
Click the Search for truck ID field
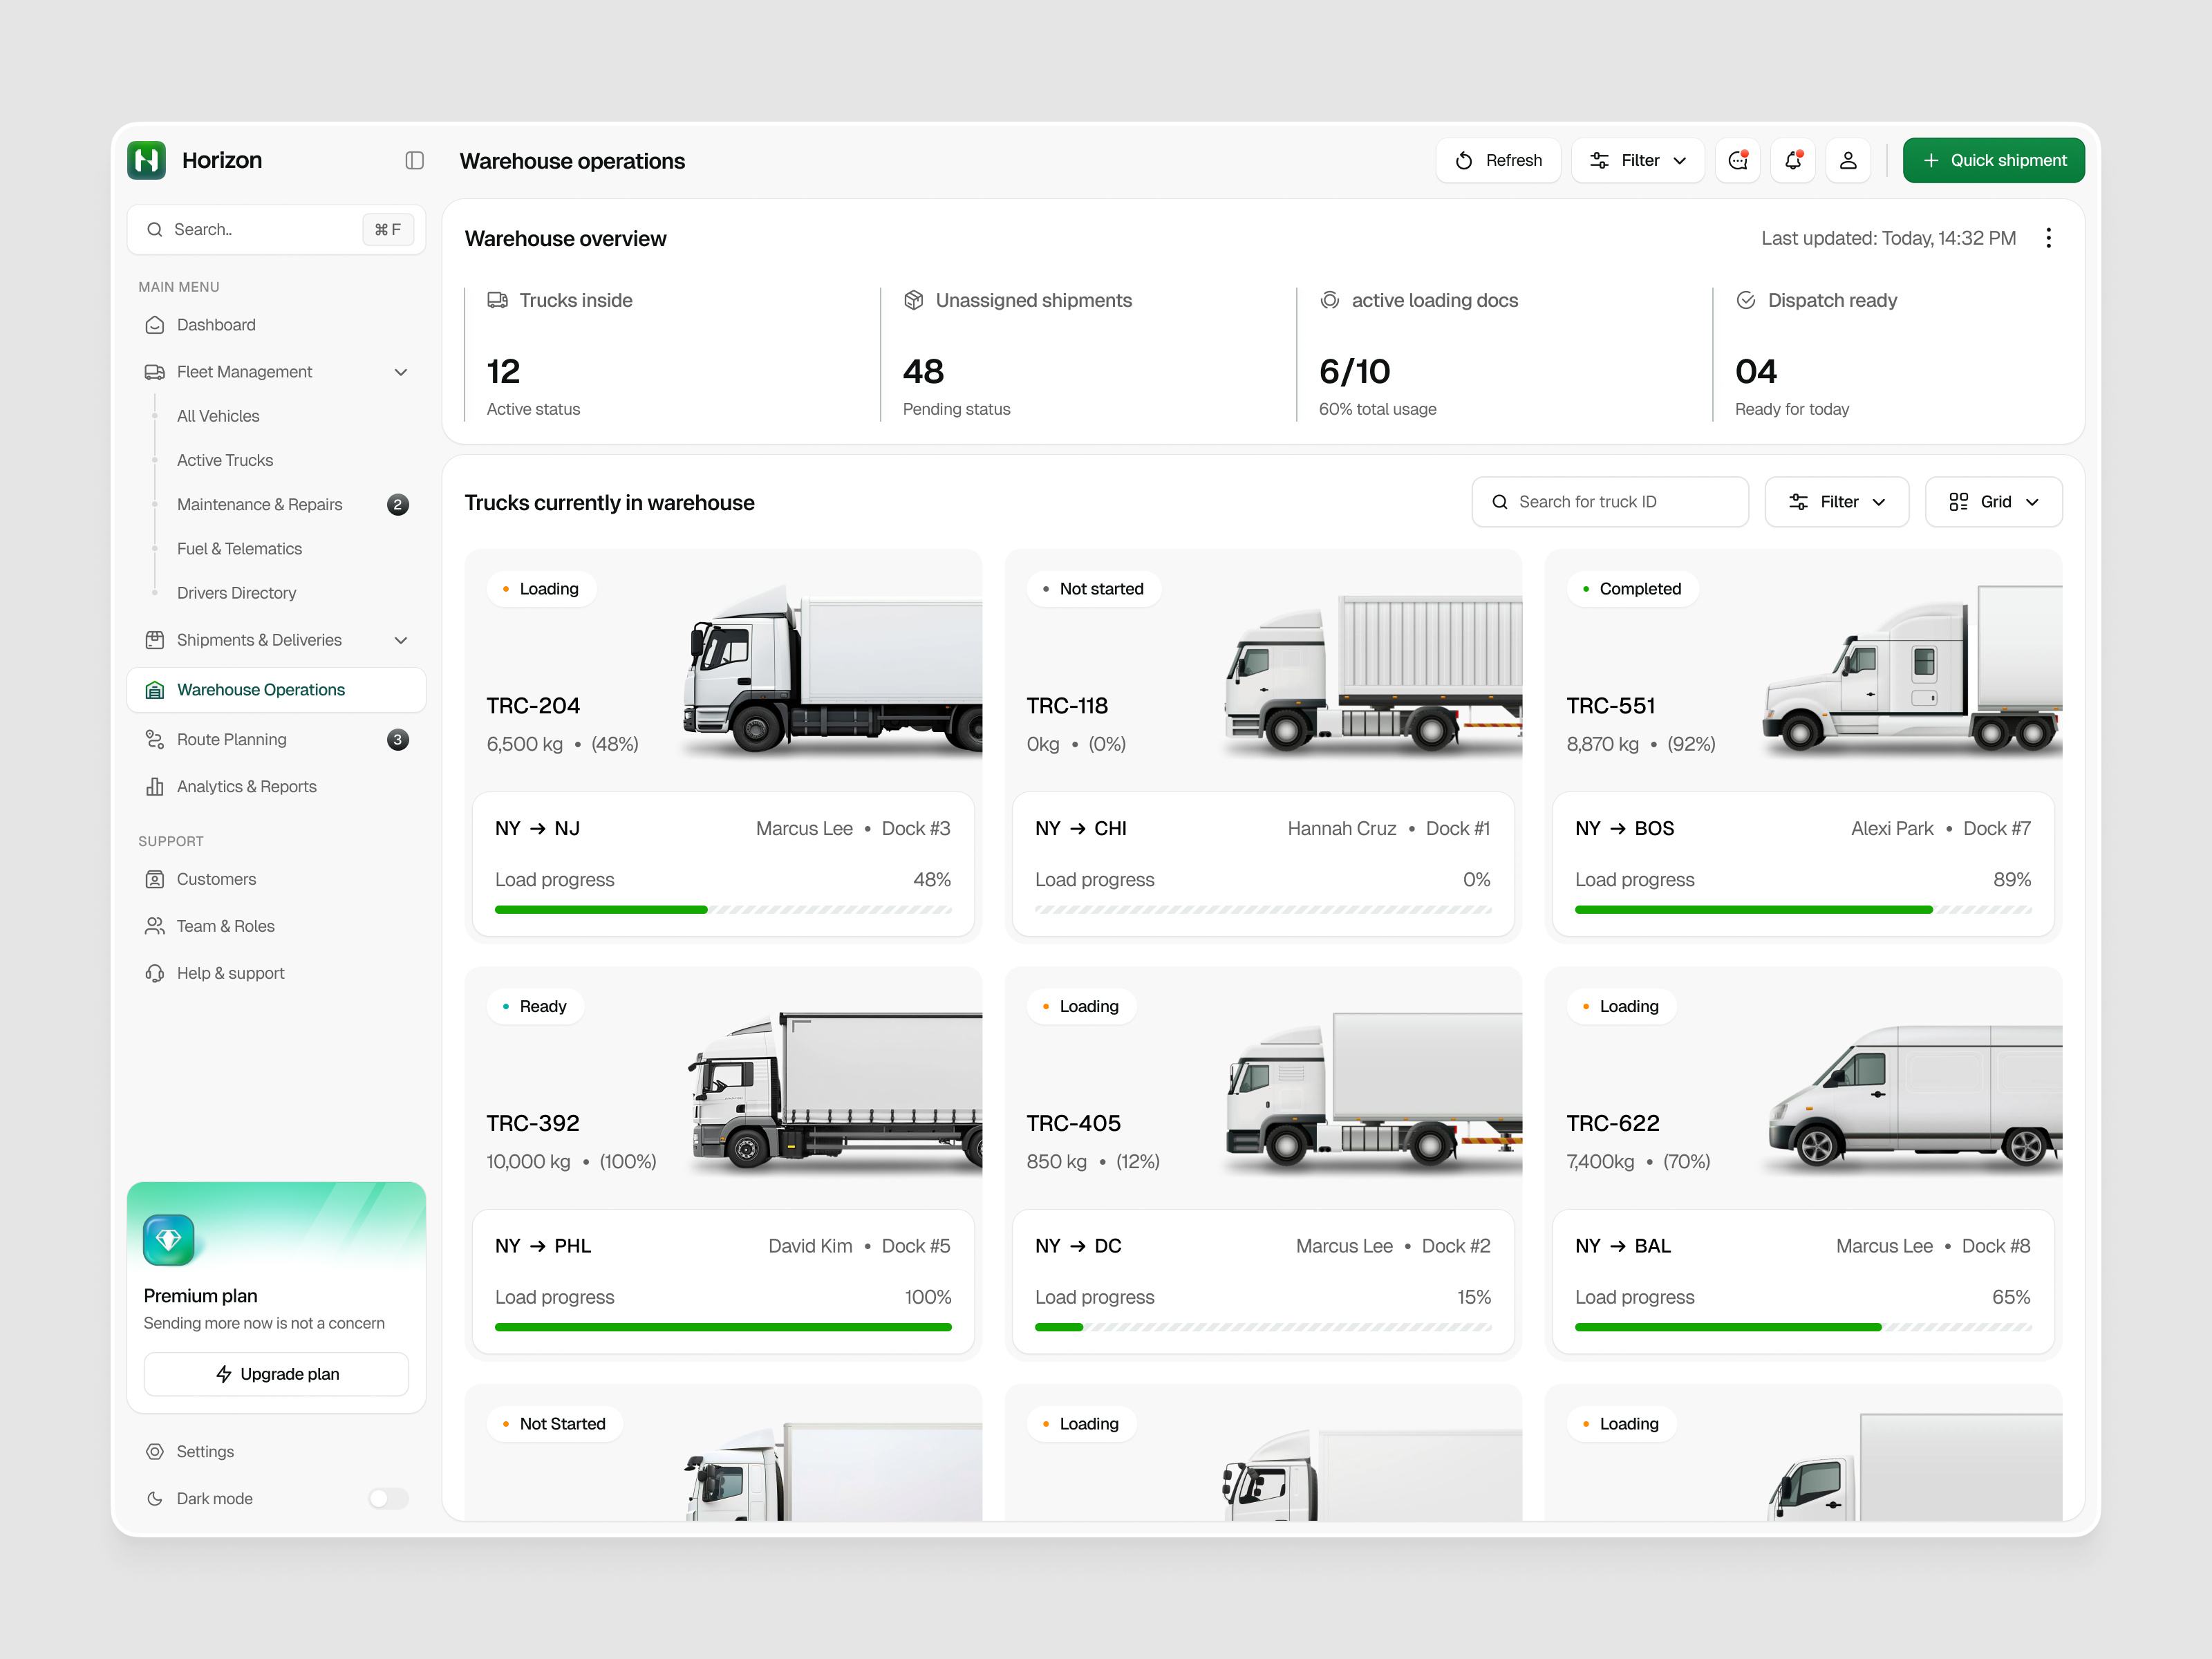1609,501
